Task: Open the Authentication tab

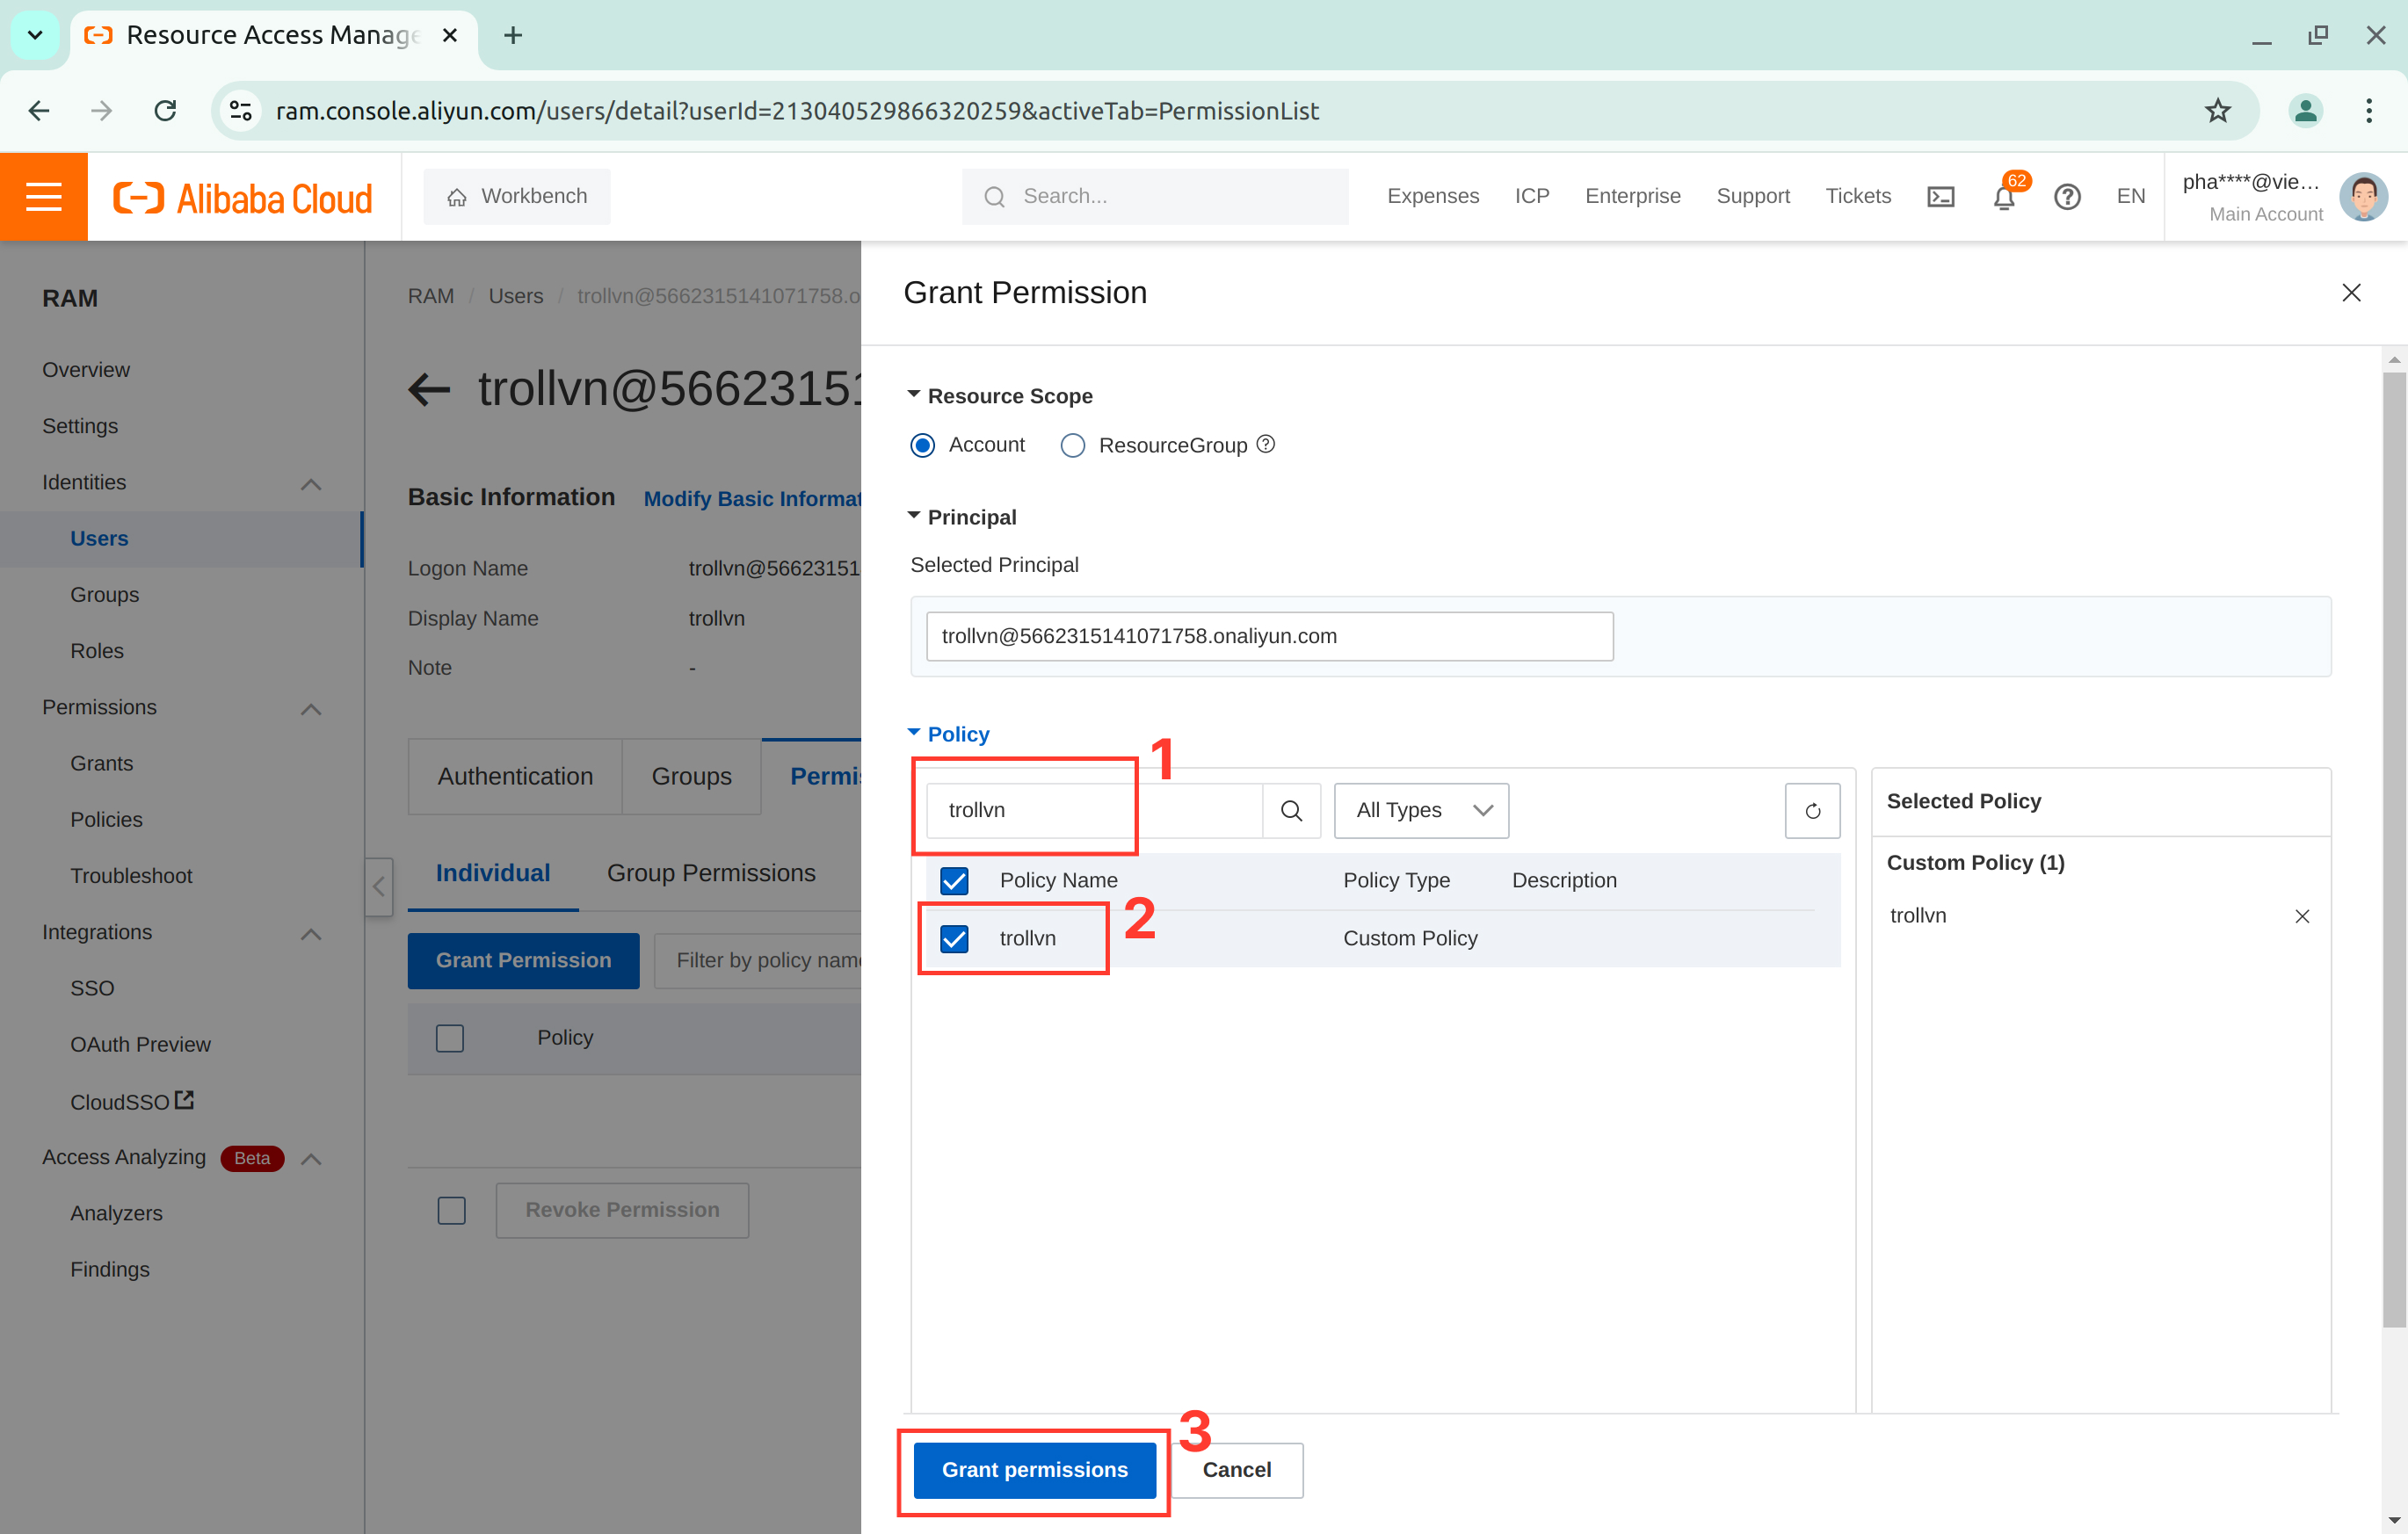Action: 515,777
